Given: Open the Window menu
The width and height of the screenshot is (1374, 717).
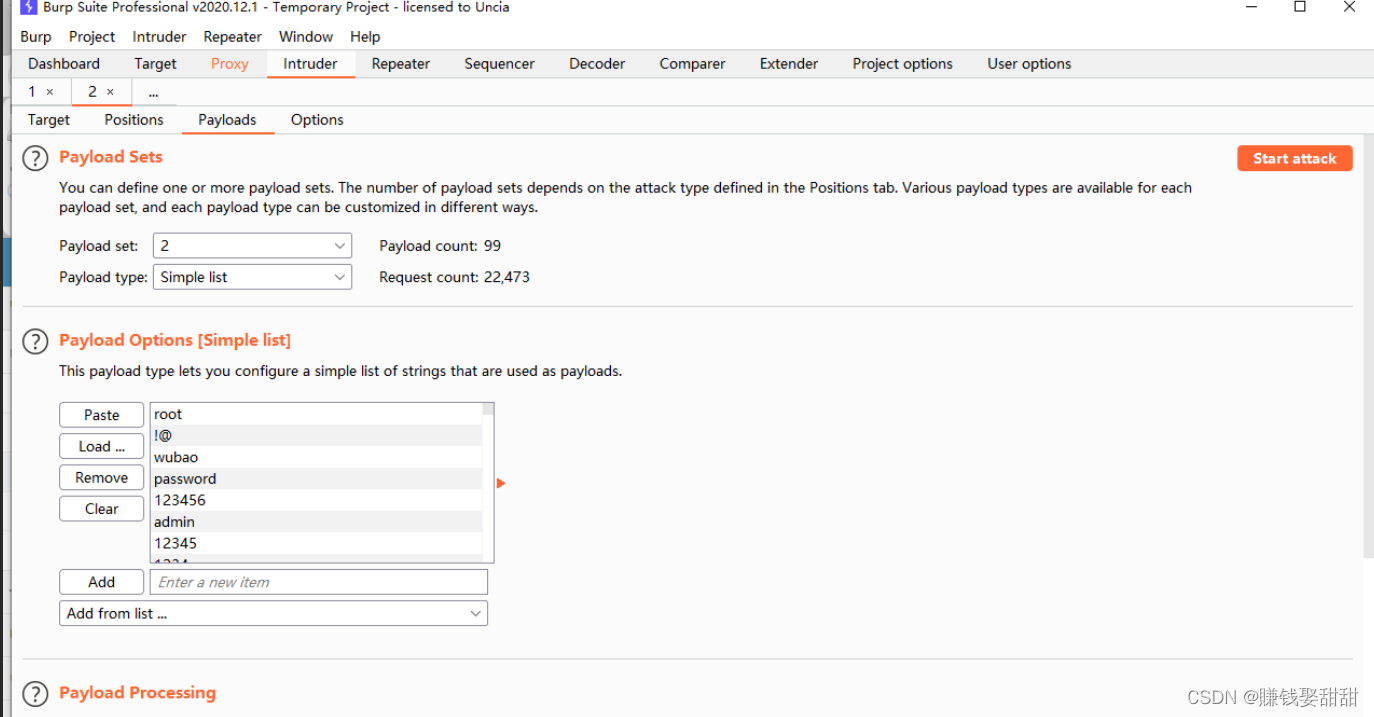Looking at the screenshot, I should tap(306, 37).
